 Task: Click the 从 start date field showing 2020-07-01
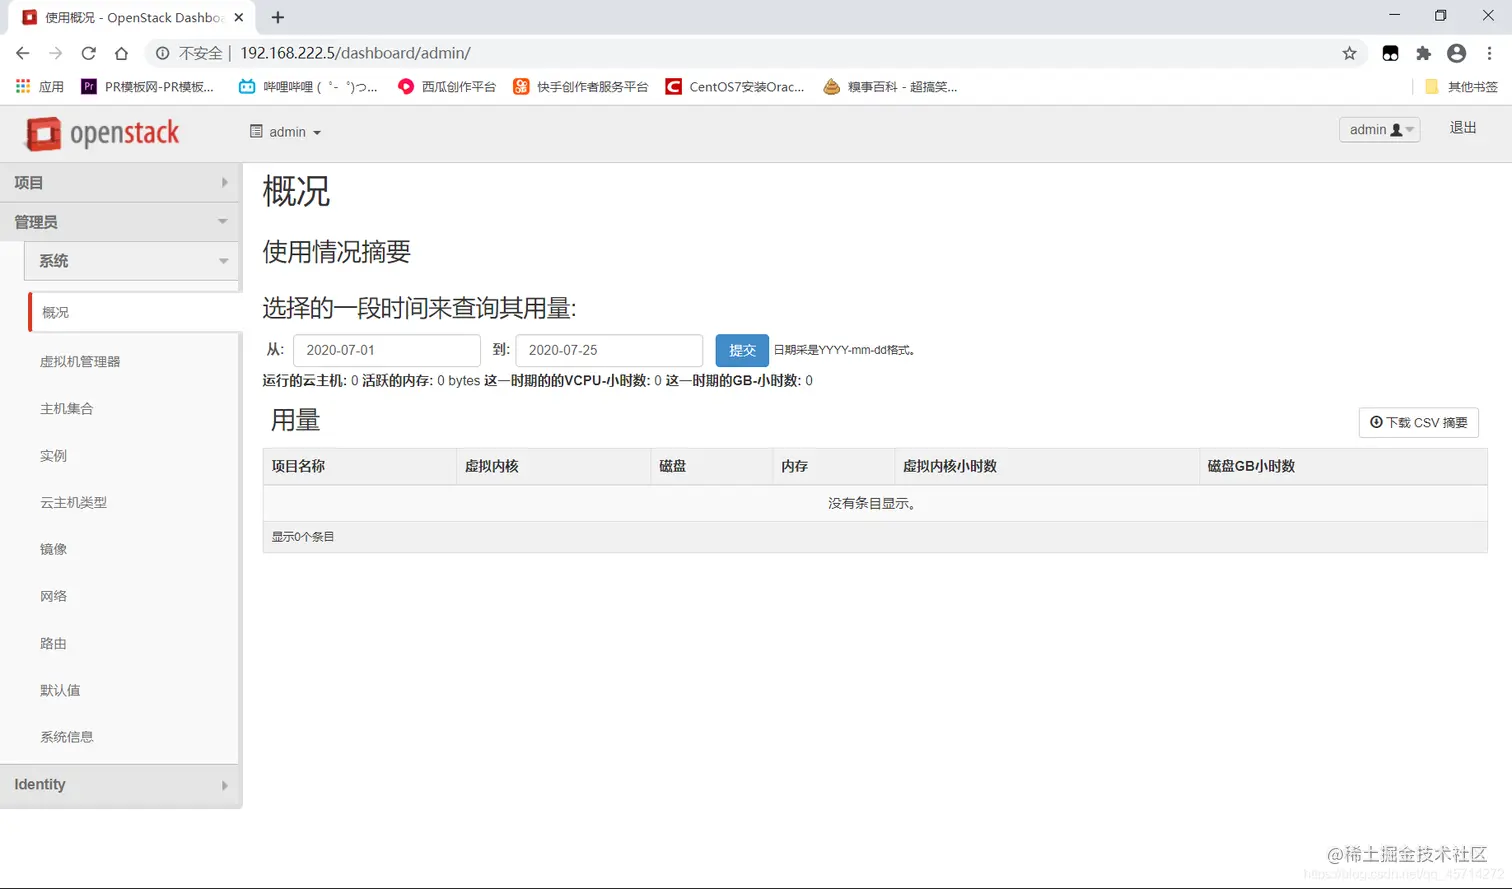coord(386,350)
